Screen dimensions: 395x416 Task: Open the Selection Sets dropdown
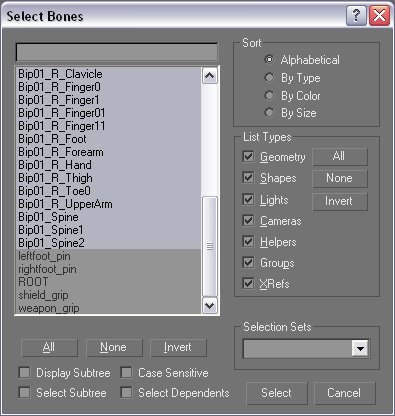point(360,349)
